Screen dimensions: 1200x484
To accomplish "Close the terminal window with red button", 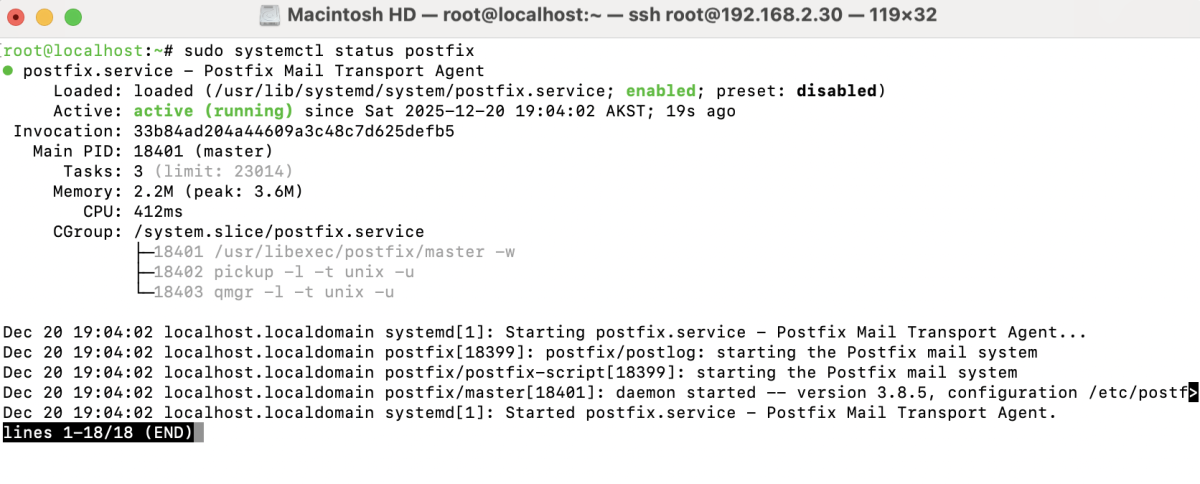I will (x=18, y=17).
